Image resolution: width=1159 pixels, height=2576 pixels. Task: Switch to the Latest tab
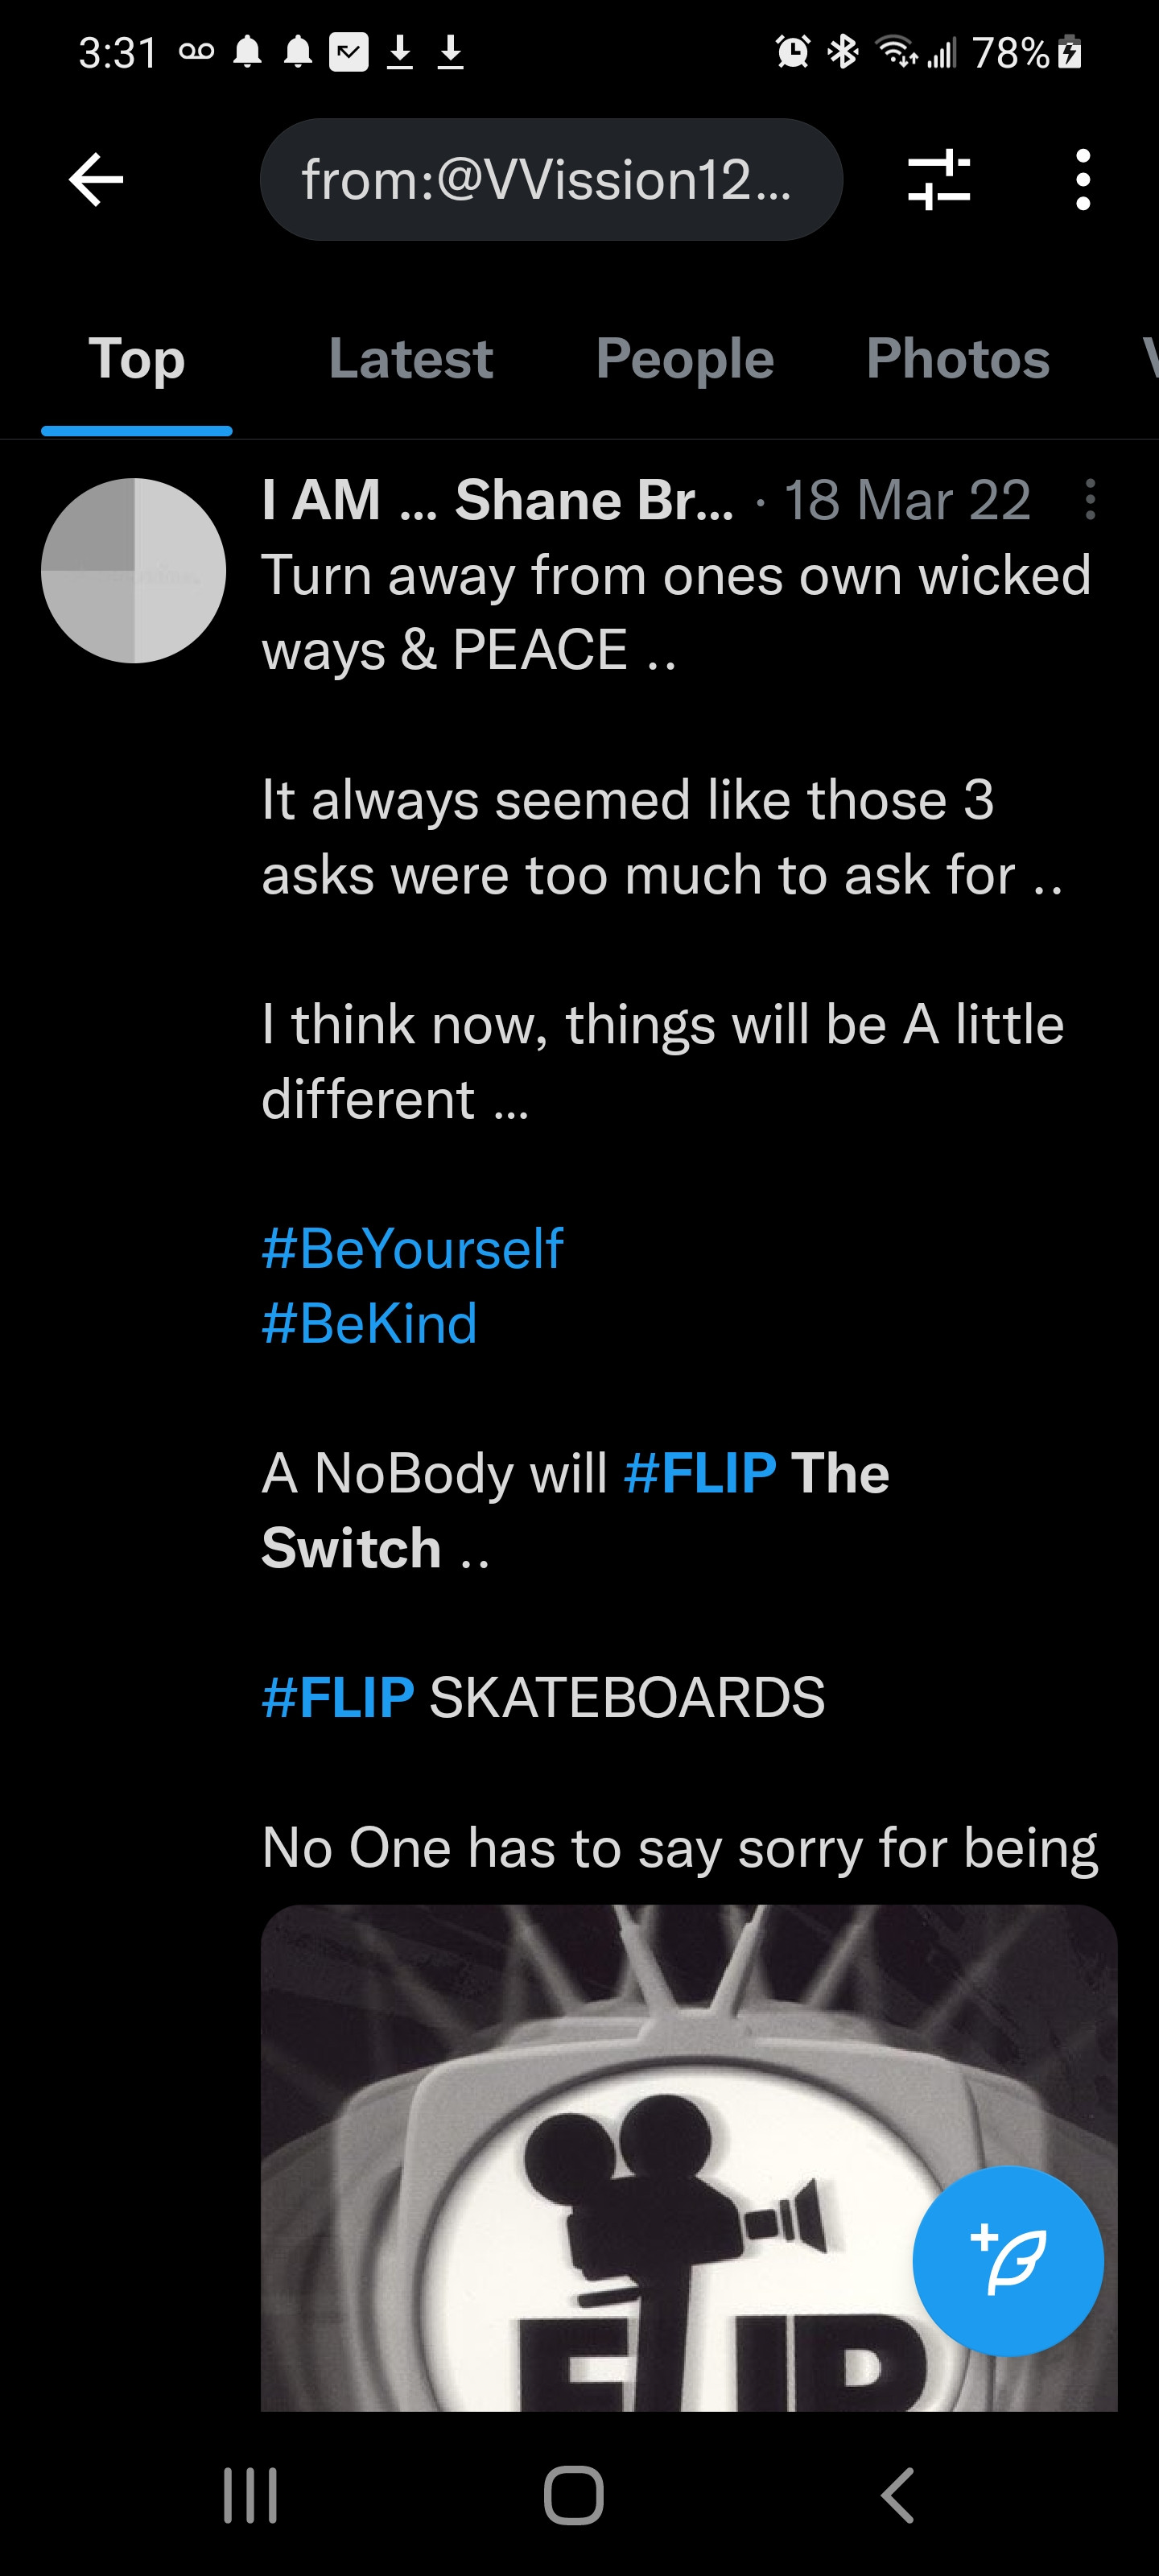click(x=410, y=359)
